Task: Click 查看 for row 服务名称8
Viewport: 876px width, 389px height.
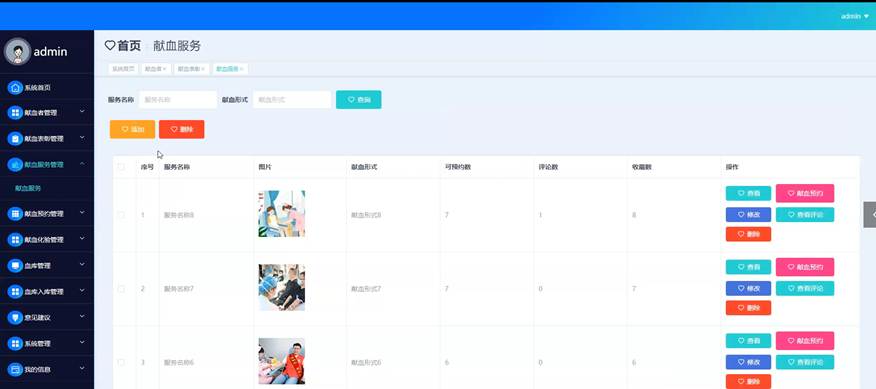Action: pyautogui.click(x=748, y=193)
